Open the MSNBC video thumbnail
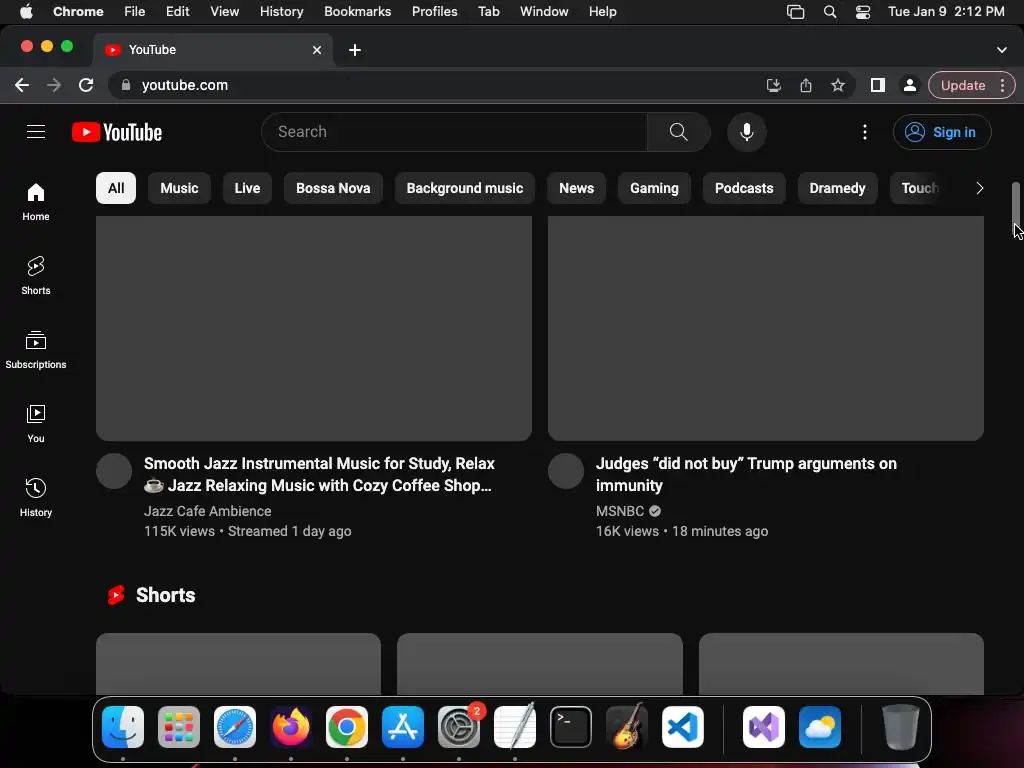1024x768 pixels. 765,328
